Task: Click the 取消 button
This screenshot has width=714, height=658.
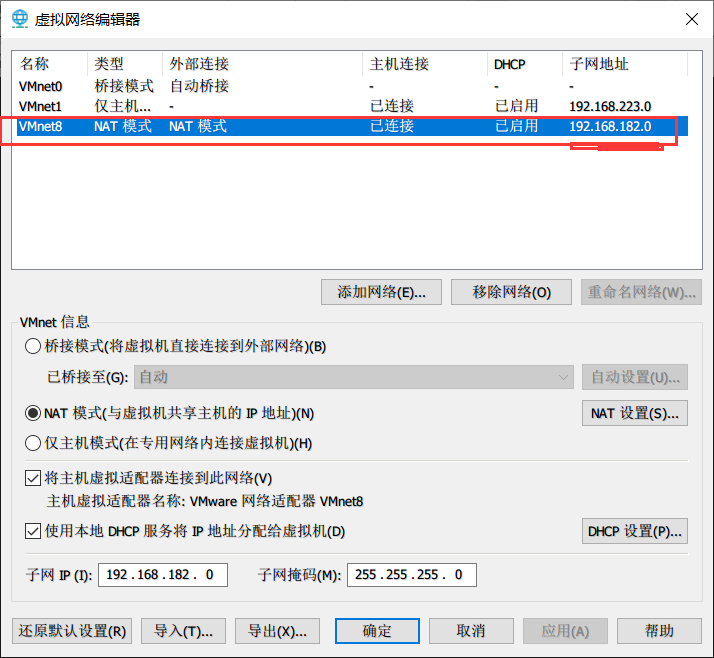Action: [471, 631]
